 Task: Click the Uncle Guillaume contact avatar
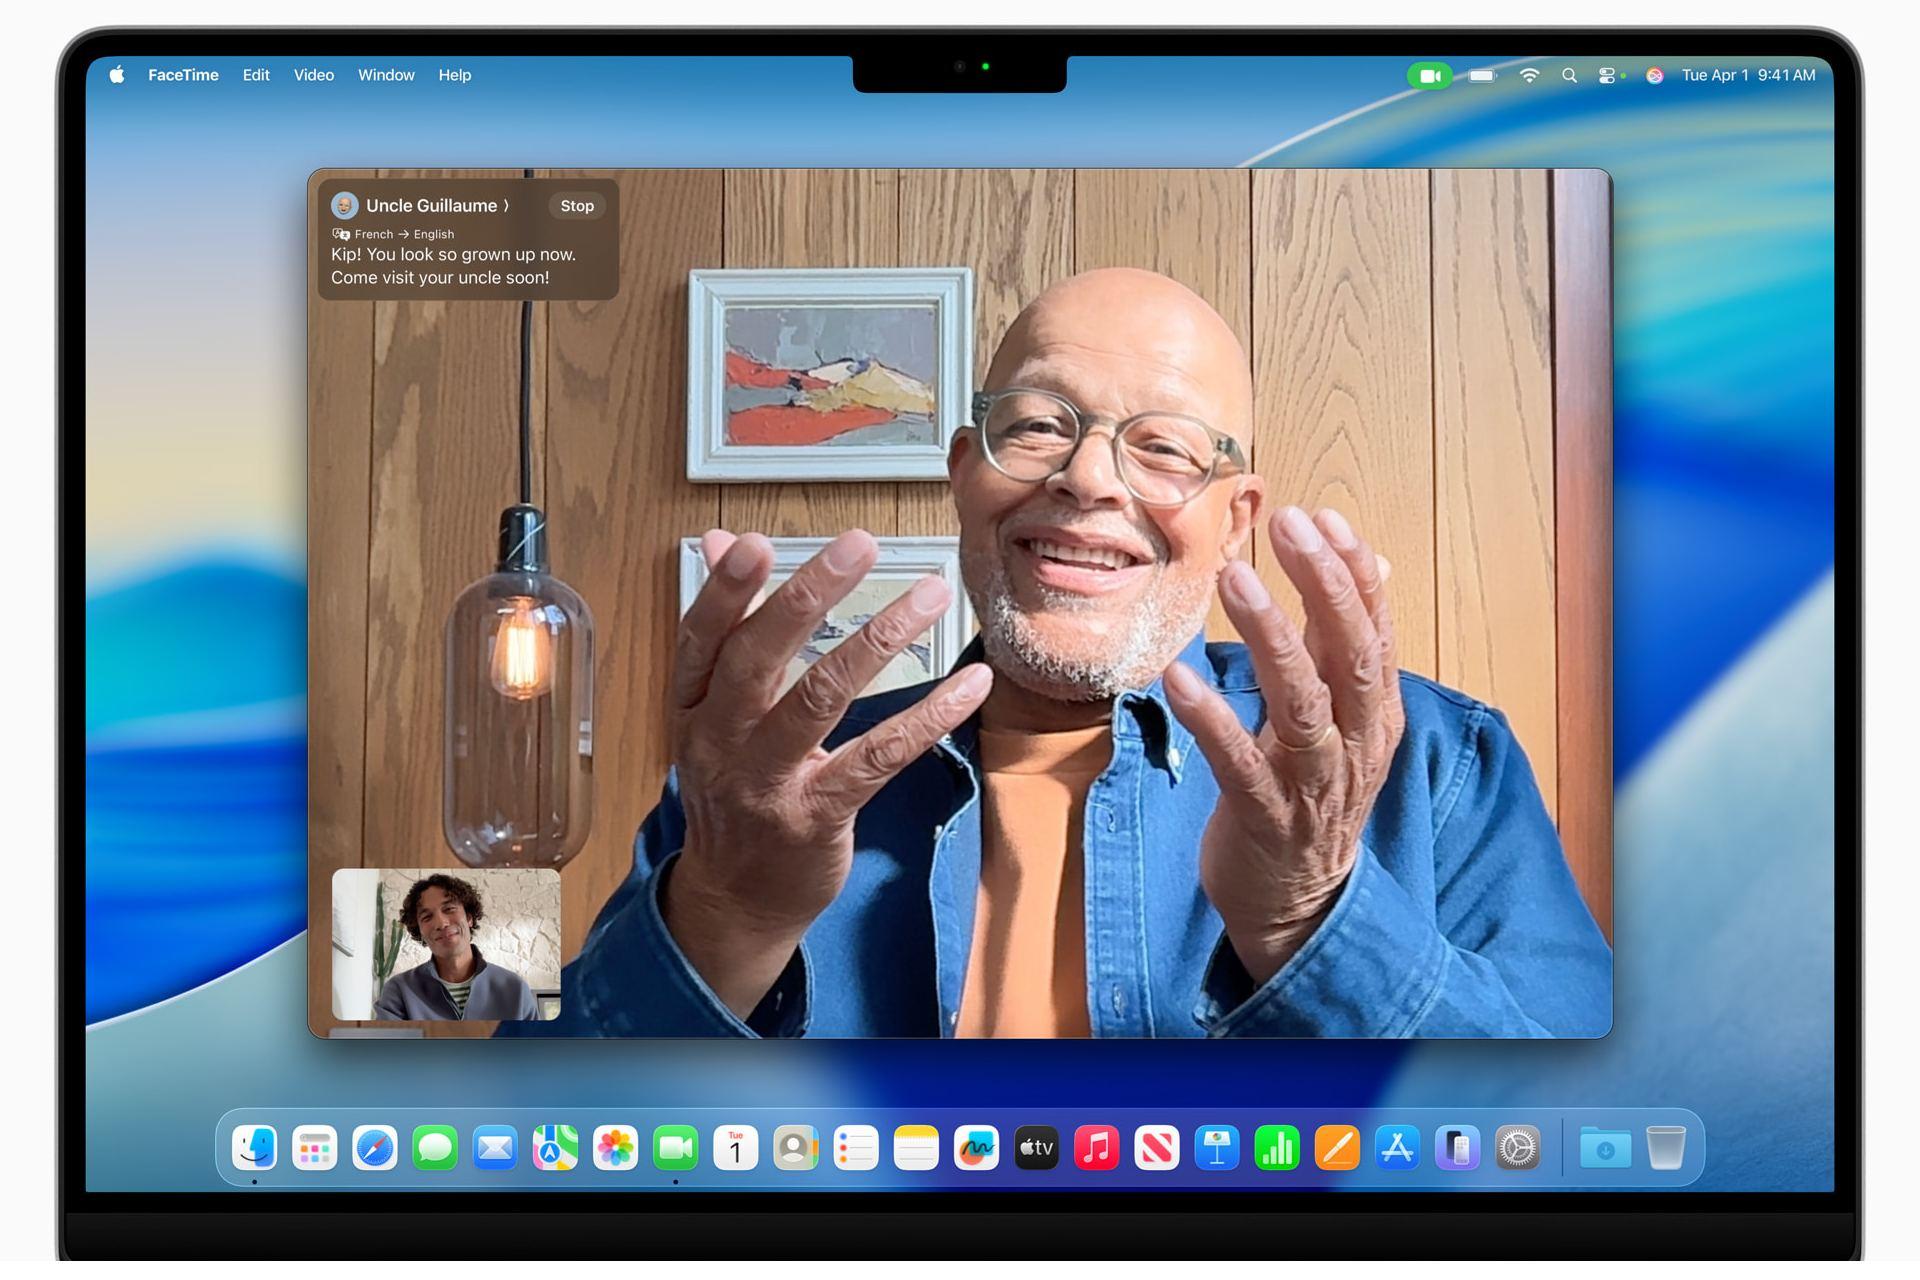pyautogui.click(x=344, y=206)
